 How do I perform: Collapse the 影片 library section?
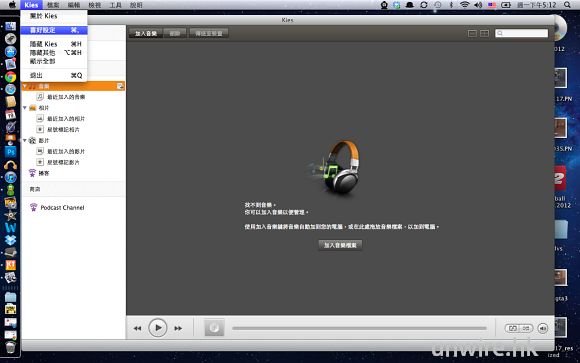(25, 141)
